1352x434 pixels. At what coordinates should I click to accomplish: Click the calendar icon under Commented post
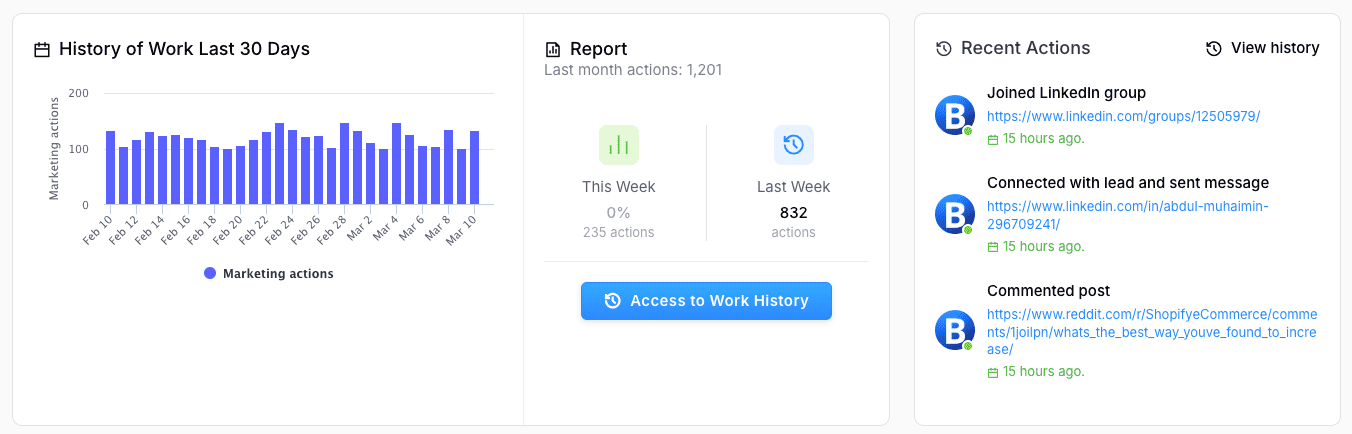pyautogui.click(x=992, y=372)
